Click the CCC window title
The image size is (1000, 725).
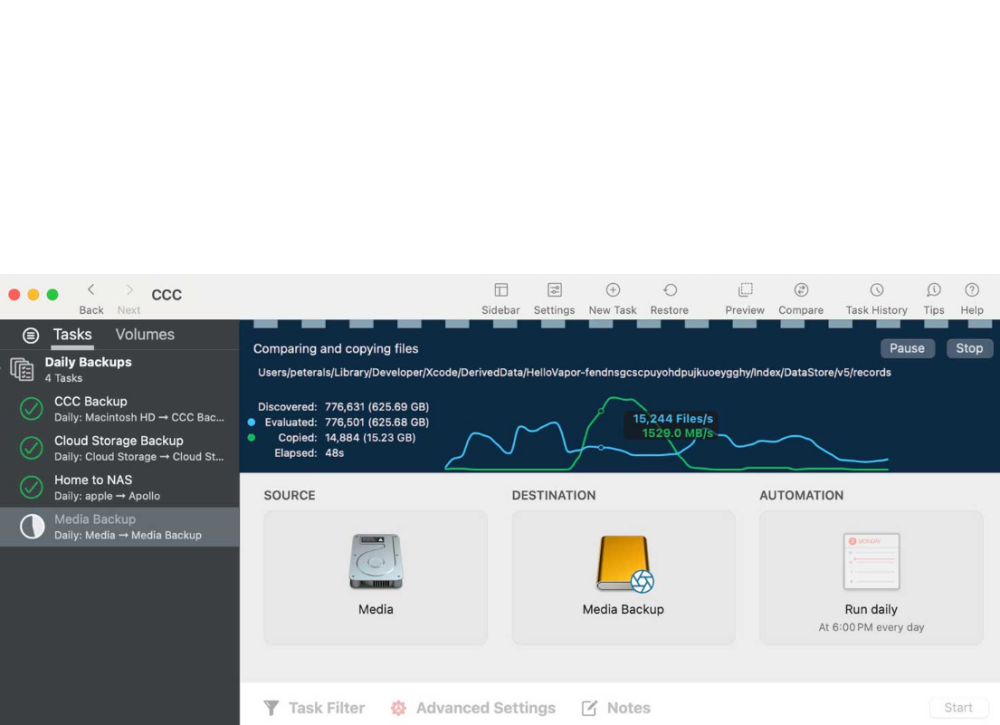pyautogui.click(x=166, y=295)
